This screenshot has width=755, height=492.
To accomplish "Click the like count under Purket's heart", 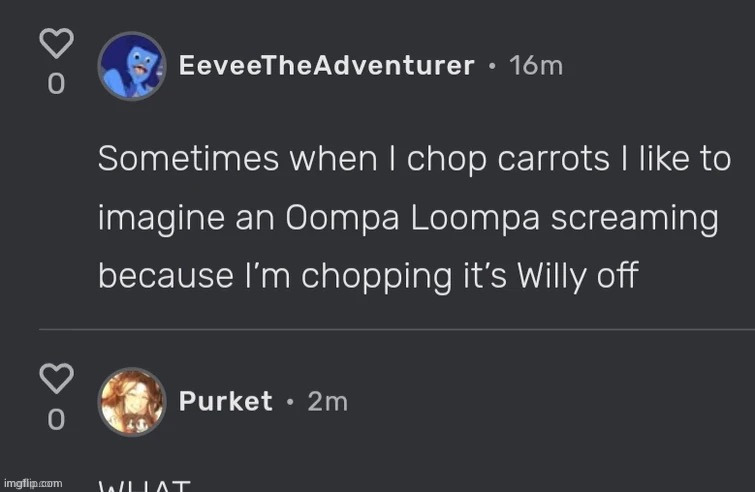I will pyautogui.click(x=56, y=419).
